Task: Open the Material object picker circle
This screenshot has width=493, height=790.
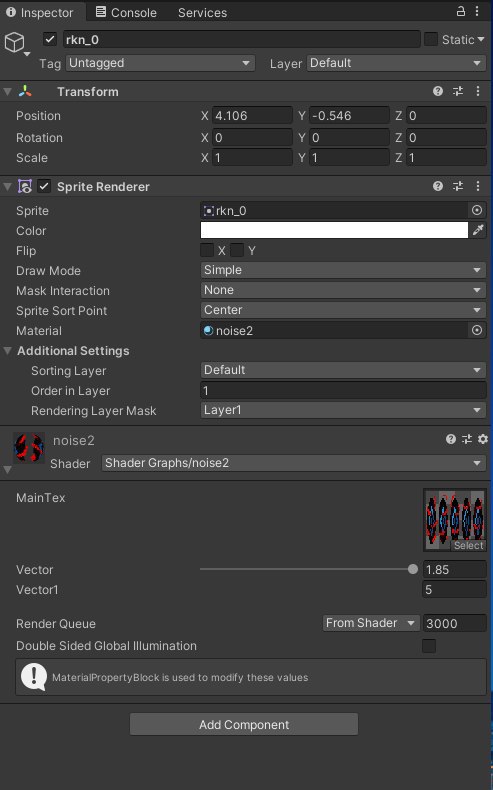Action: (x=477, y=330)
